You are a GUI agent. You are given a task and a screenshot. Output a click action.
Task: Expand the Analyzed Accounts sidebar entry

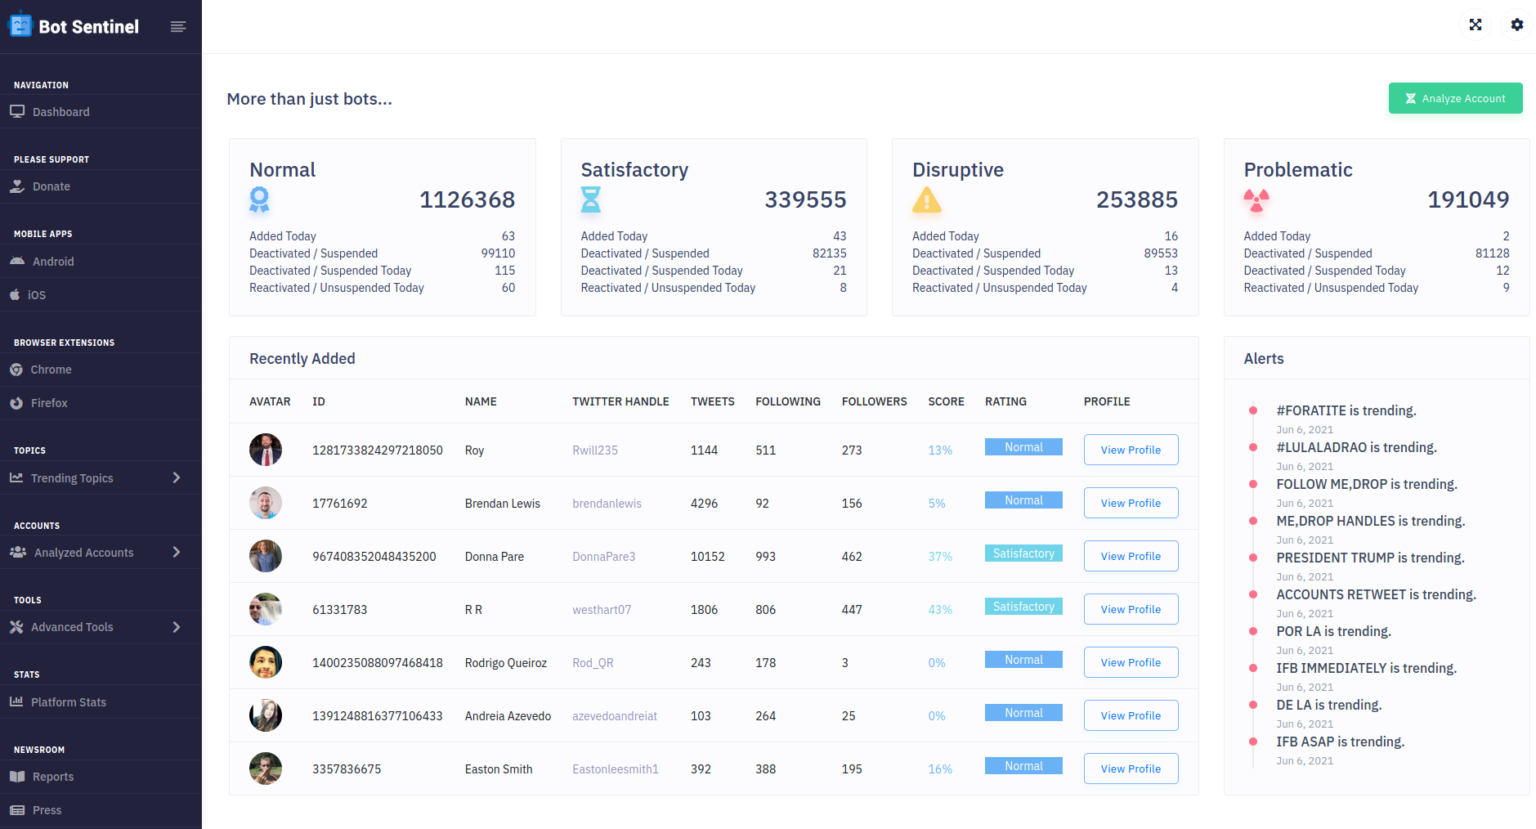tap(178, 552)
